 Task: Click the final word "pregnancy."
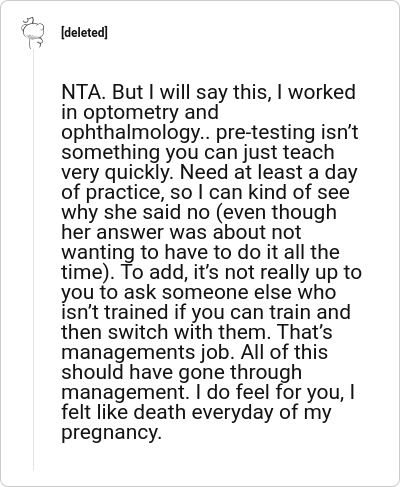(111, 433)
